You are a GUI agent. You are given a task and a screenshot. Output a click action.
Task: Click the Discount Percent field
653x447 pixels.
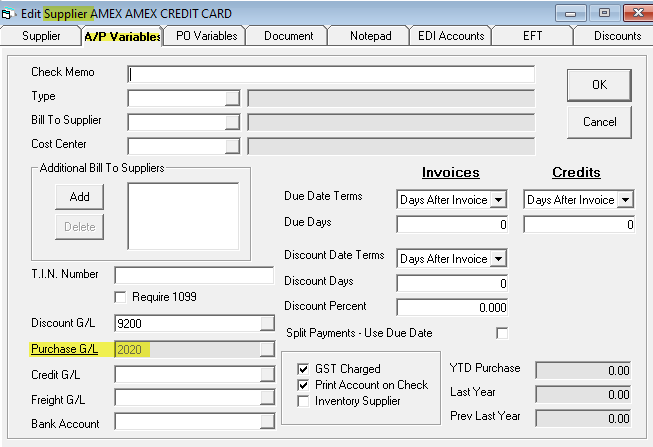tap(452, 307)
